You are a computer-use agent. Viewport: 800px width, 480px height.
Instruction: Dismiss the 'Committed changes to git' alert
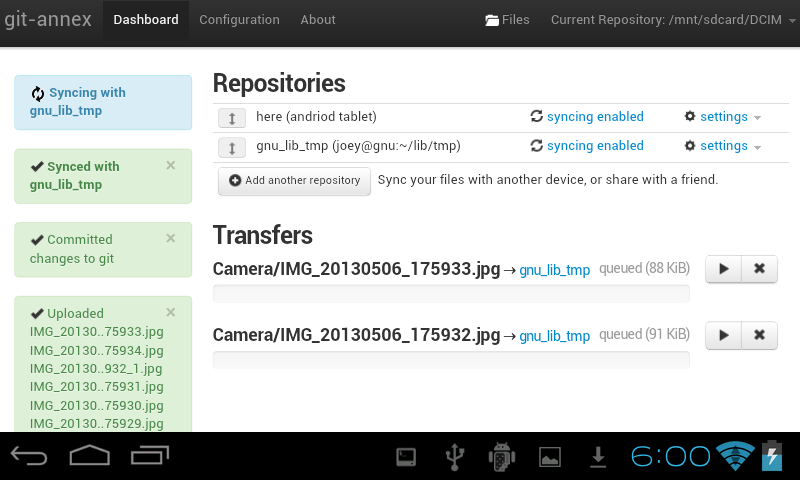[170, 238]
